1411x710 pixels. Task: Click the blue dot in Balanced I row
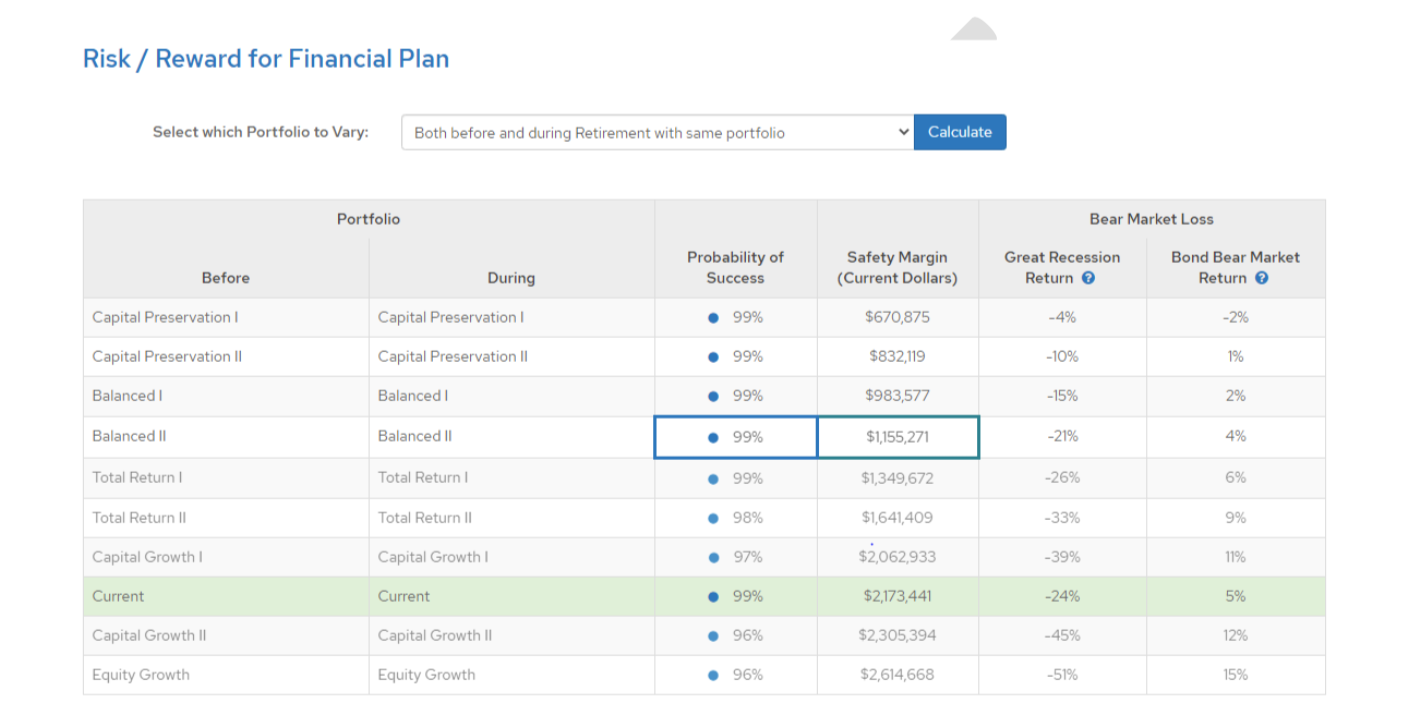[x=713, y=396]
